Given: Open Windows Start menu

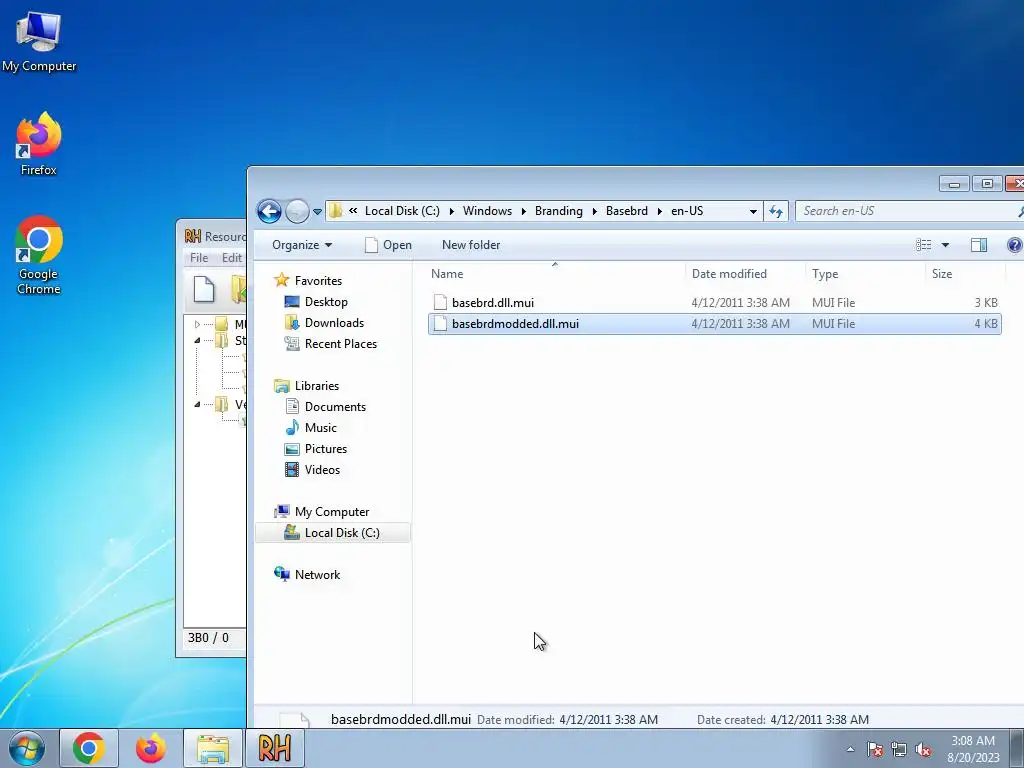Looking at the screenshot, I should [x=27, y=748].
